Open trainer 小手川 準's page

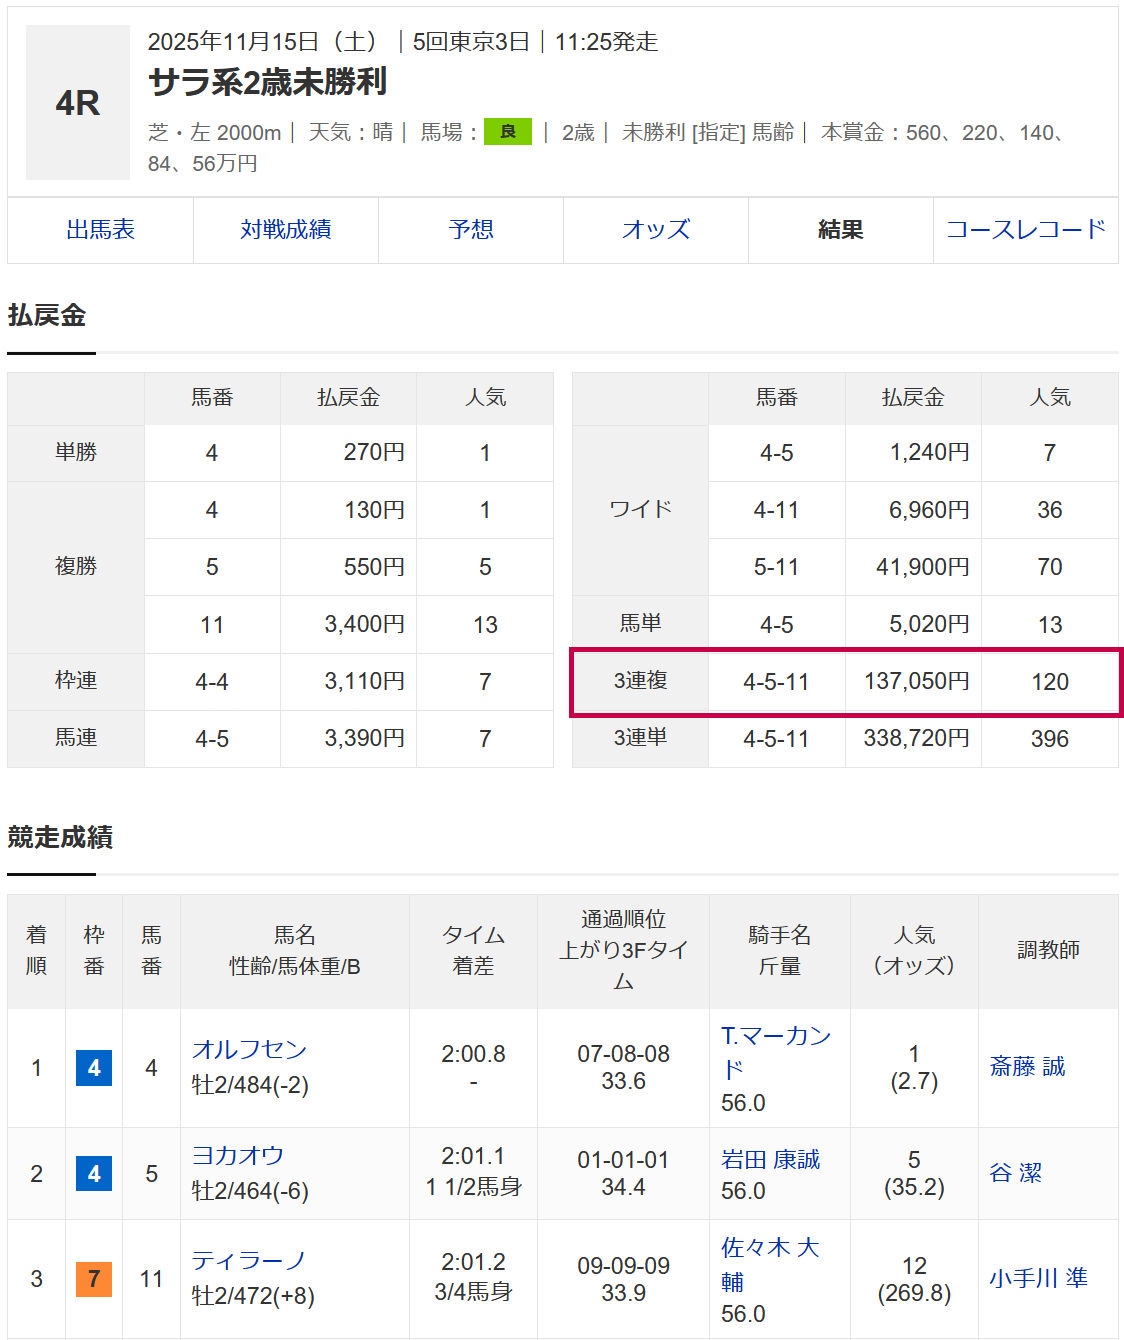click(x=1038, y=1278)
